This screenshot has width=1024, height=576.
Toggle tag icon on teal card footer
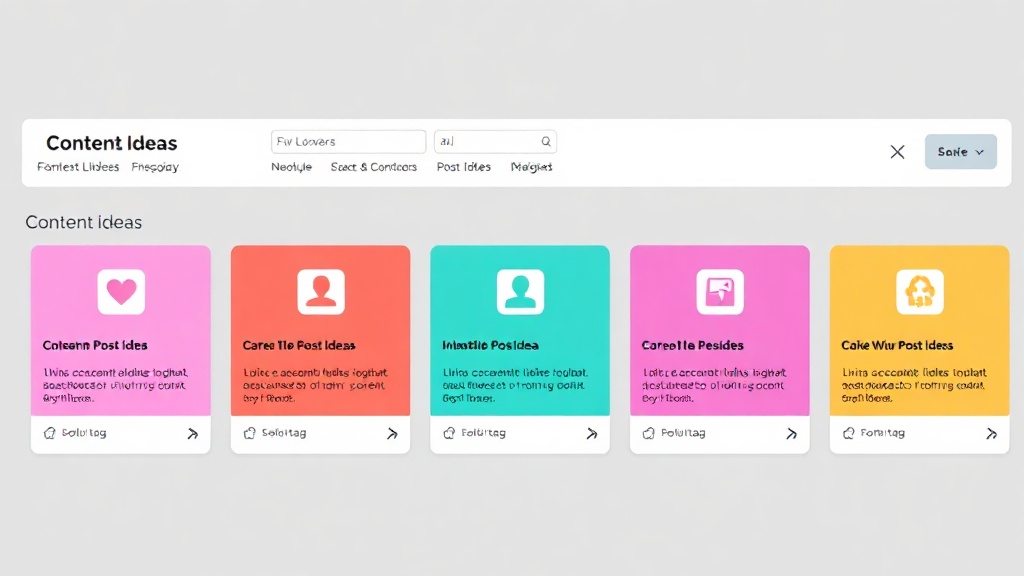click(449, 433)
